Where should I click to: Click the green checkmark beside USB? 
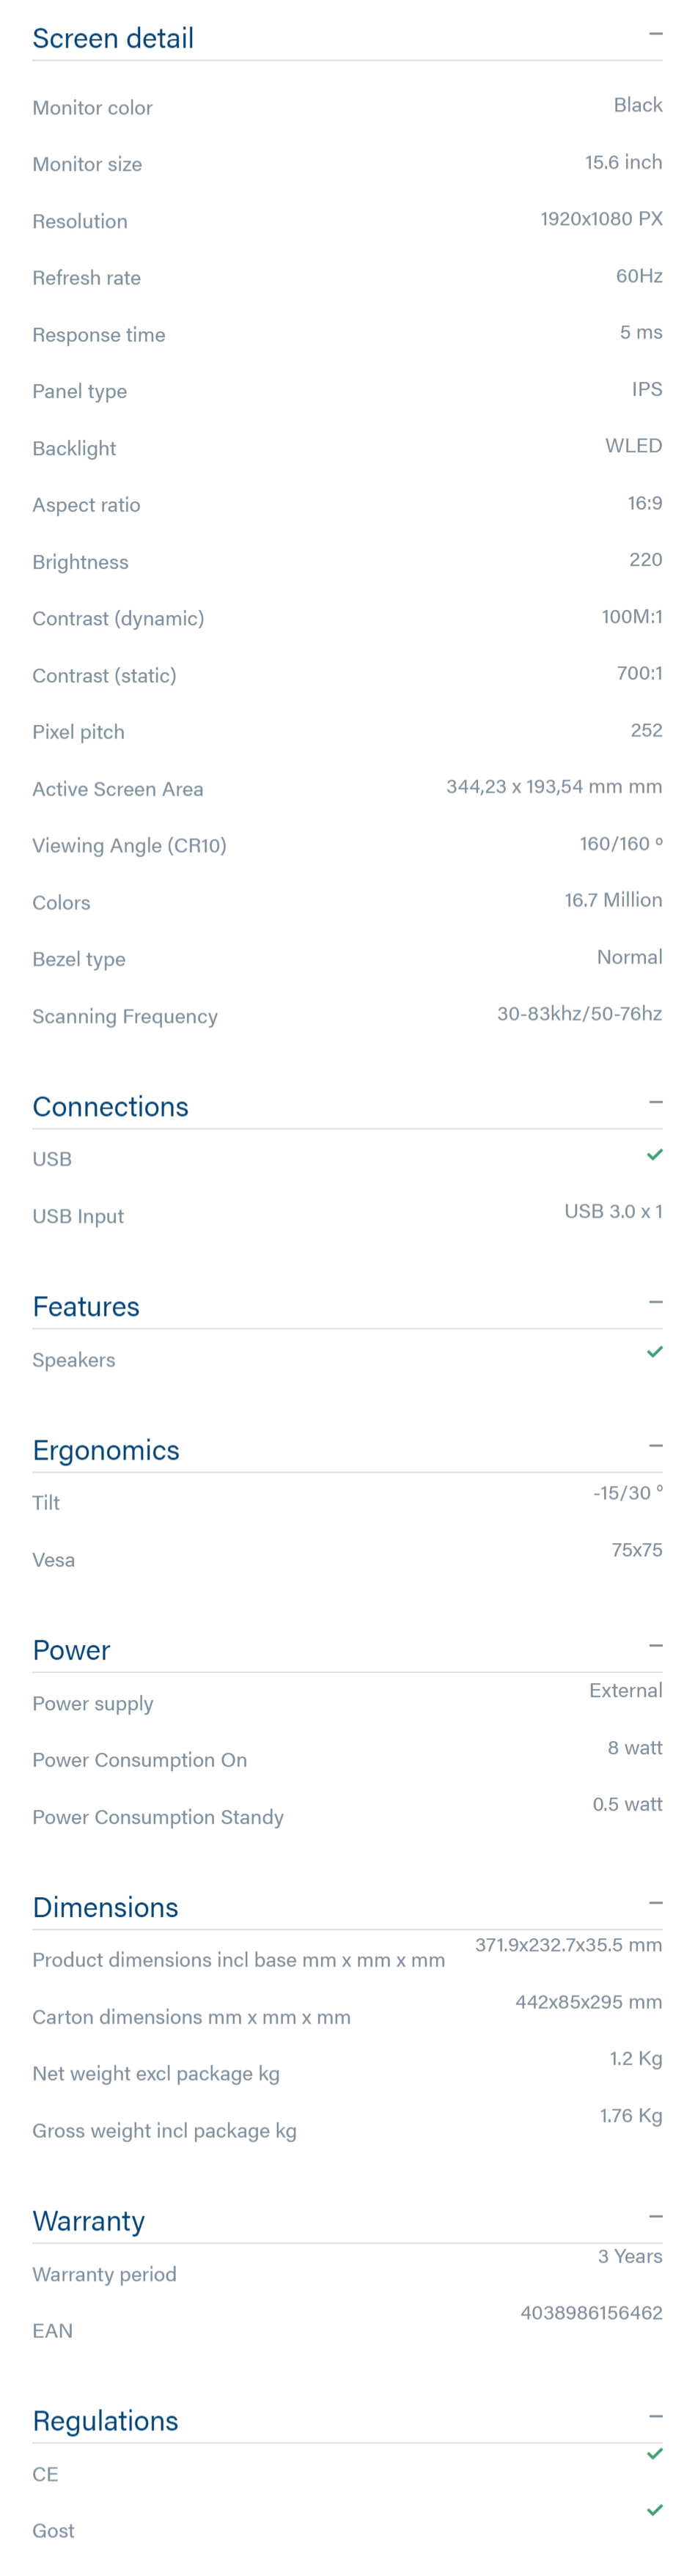click(x=655, y=1155)
